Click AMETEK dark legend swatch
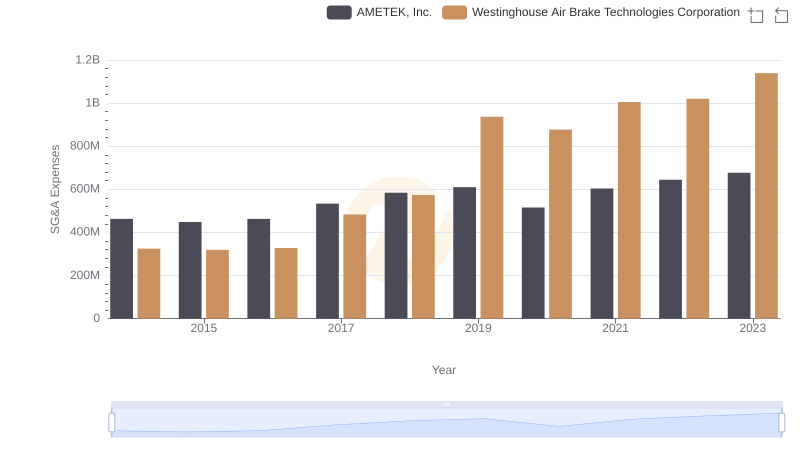 339,12
